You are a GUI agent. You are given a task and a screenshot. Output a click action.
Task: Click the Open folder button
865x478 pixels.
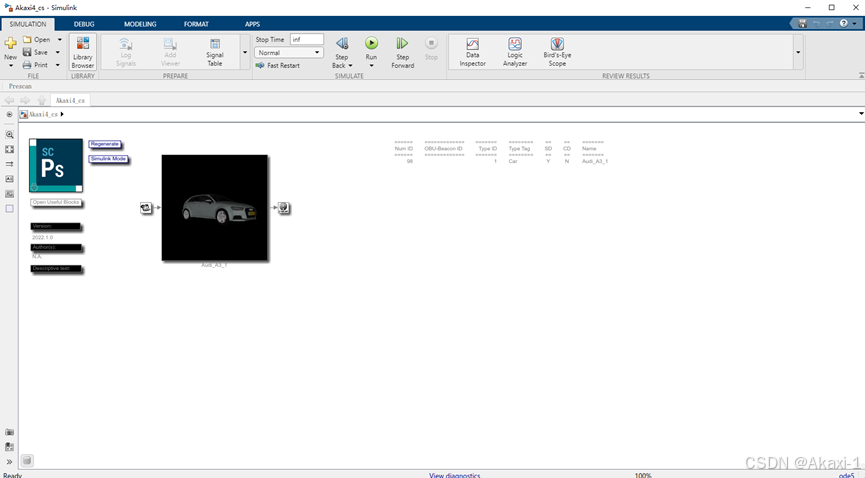[x=36, y=40]
